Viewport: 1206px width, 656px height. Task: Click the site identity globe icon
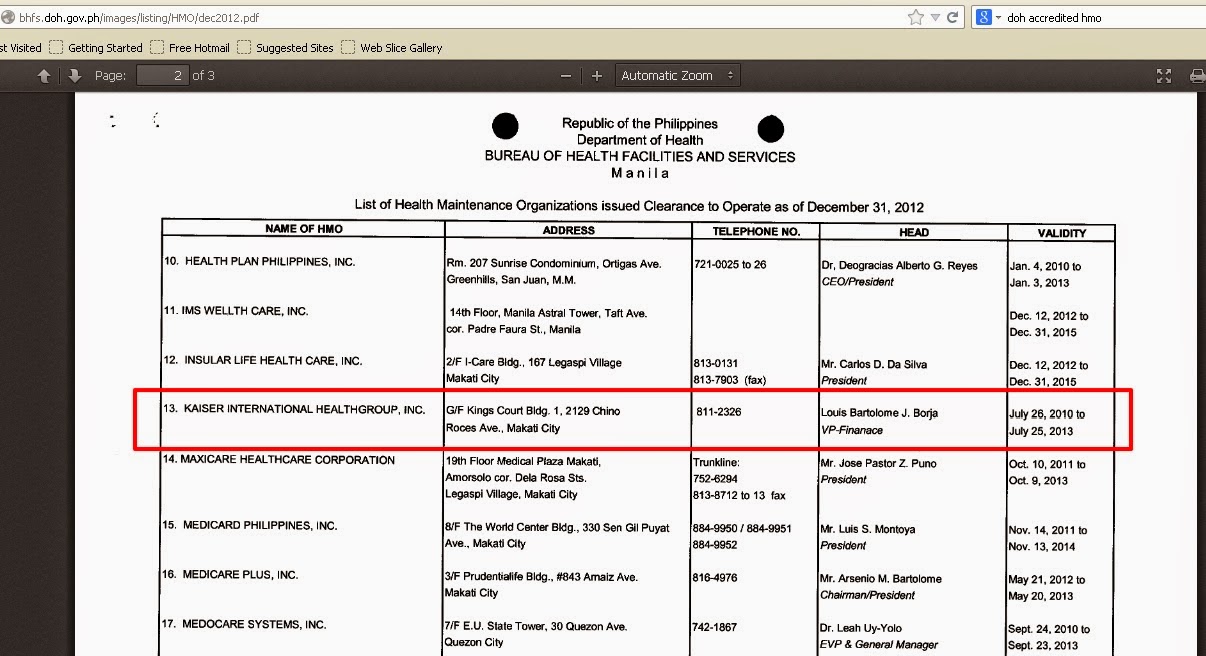click(8, 17)
